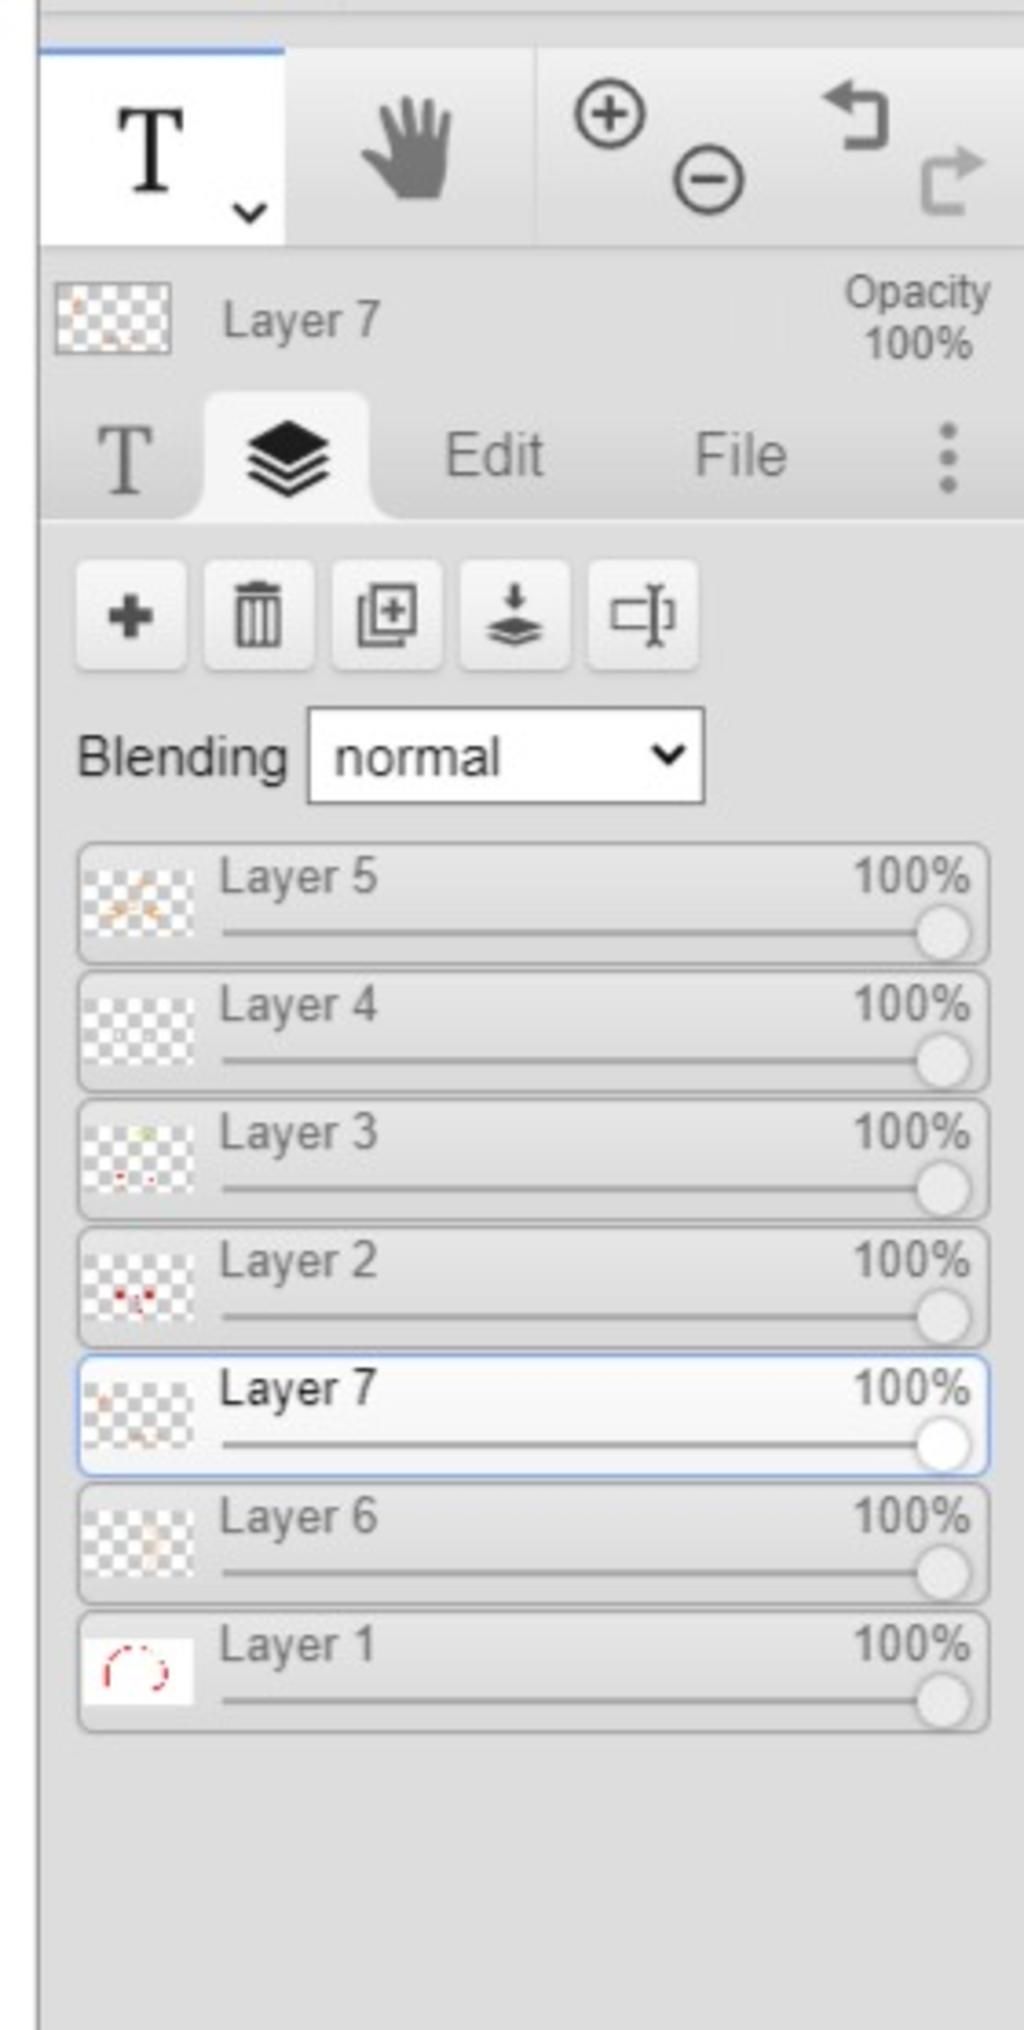Add a new layer with plus button

[x=131, y=616]
